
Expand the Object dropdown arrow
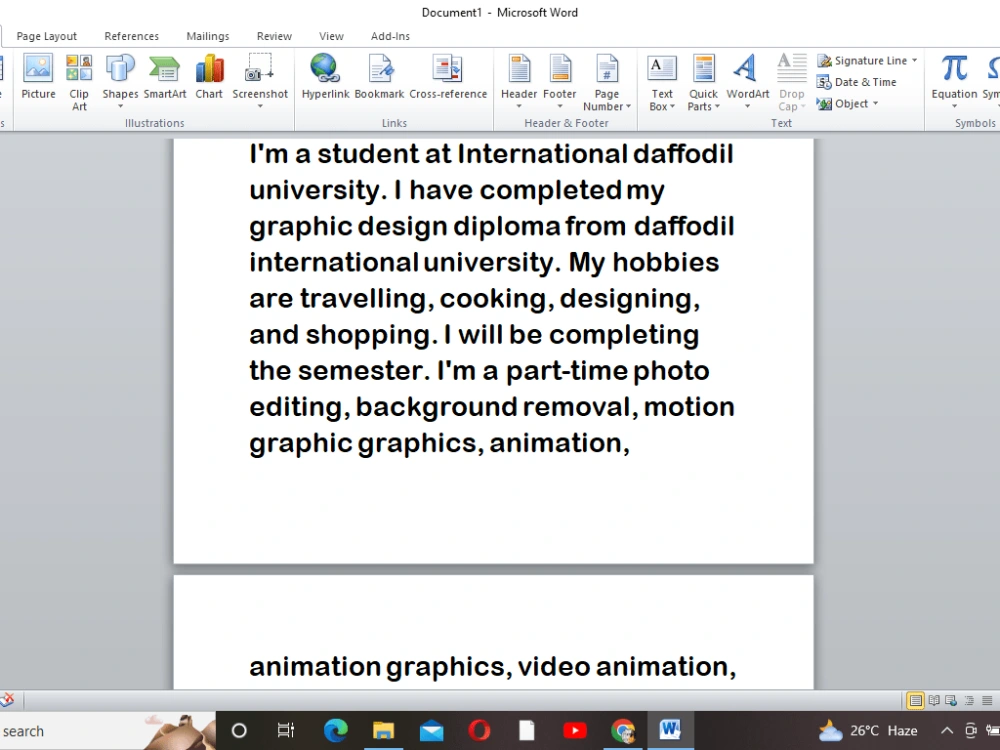pyautogui.click(x=876, y=103)
